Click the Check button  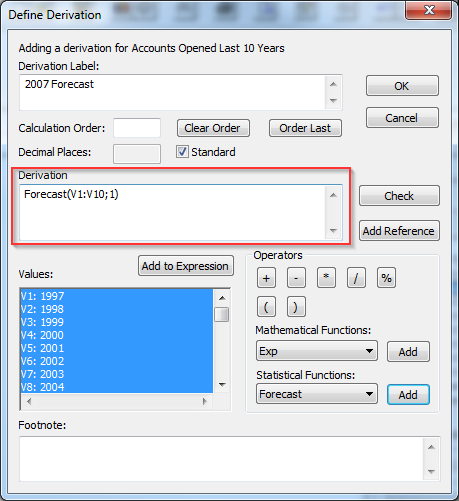[x=399, y=196]
